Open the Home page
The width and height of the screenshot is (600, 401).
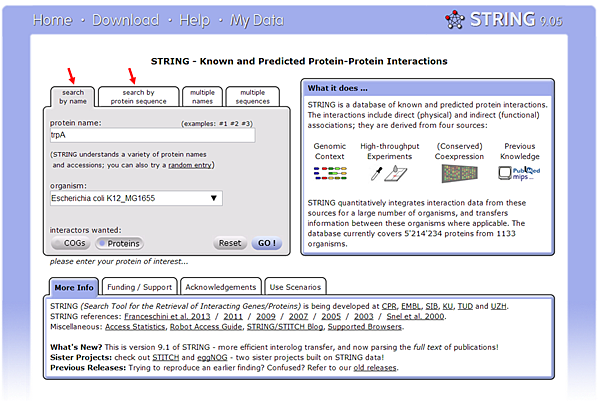(52, 20)
